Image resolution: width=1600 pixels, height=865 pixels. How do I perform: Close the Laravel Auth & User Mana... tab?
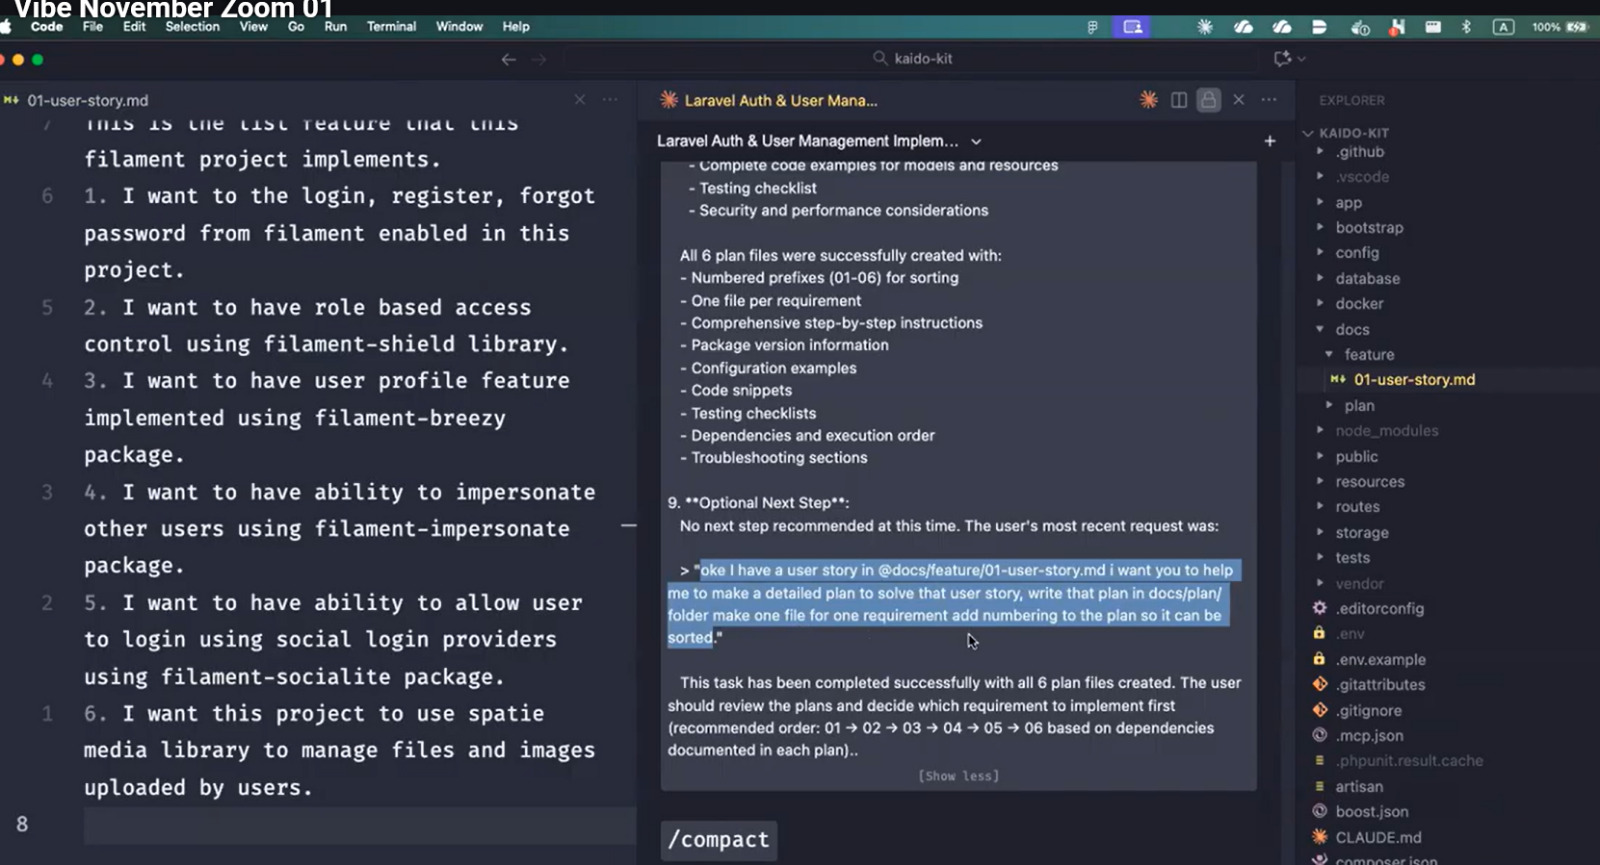pyautogui.click(x=1238, y=100)
